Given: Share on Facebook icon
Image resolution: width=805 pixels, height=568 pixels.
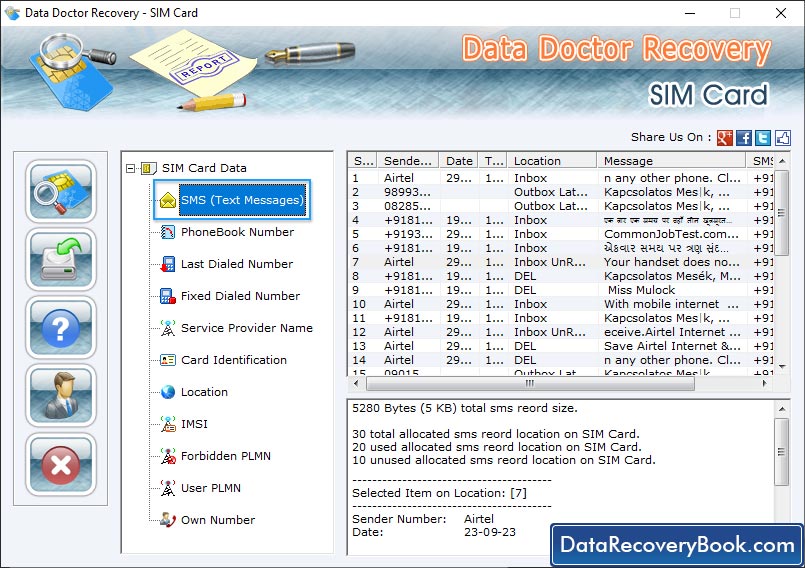Looking at the screenshot, I should pos(744,138).
